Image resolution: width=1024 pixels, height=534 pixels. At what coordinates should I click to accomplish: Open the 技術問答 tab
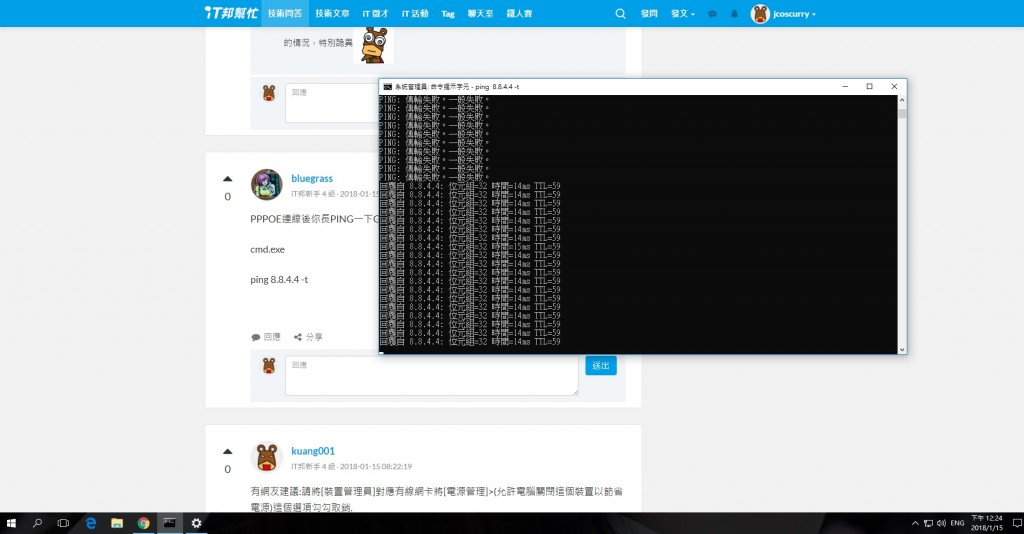285,13
